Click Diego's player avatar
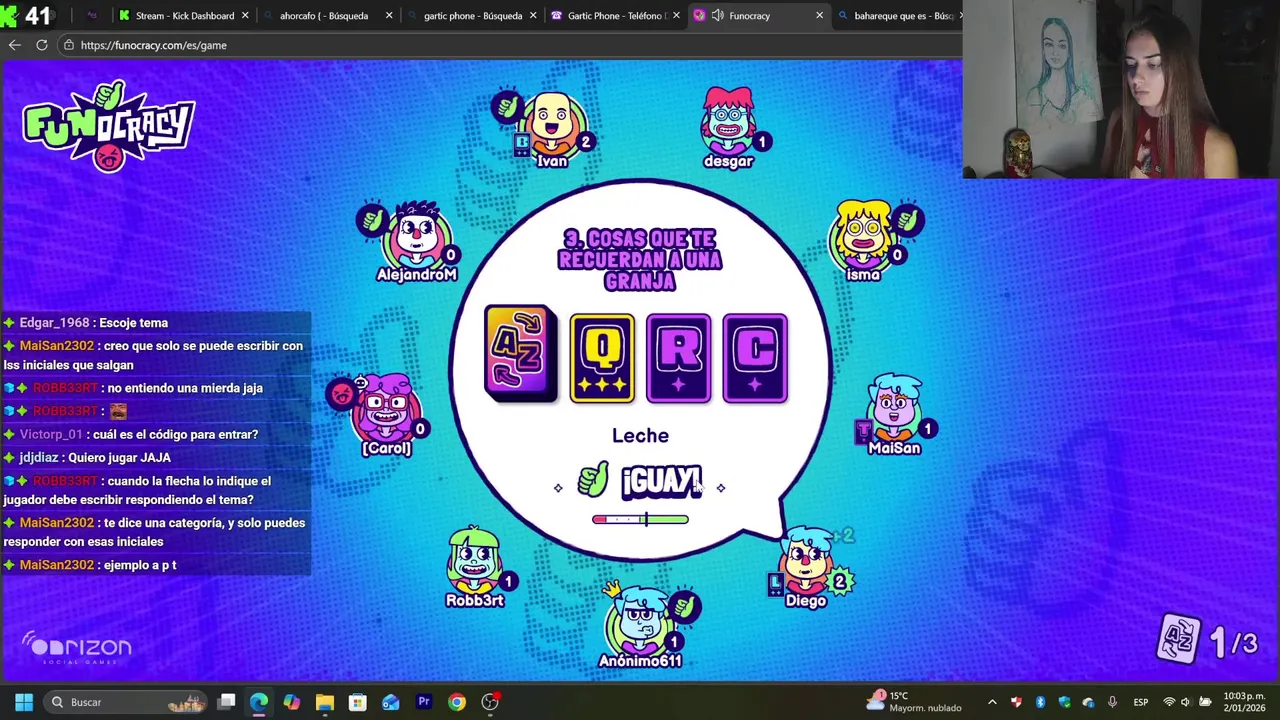1280x720 pixels. pos(806,560)
